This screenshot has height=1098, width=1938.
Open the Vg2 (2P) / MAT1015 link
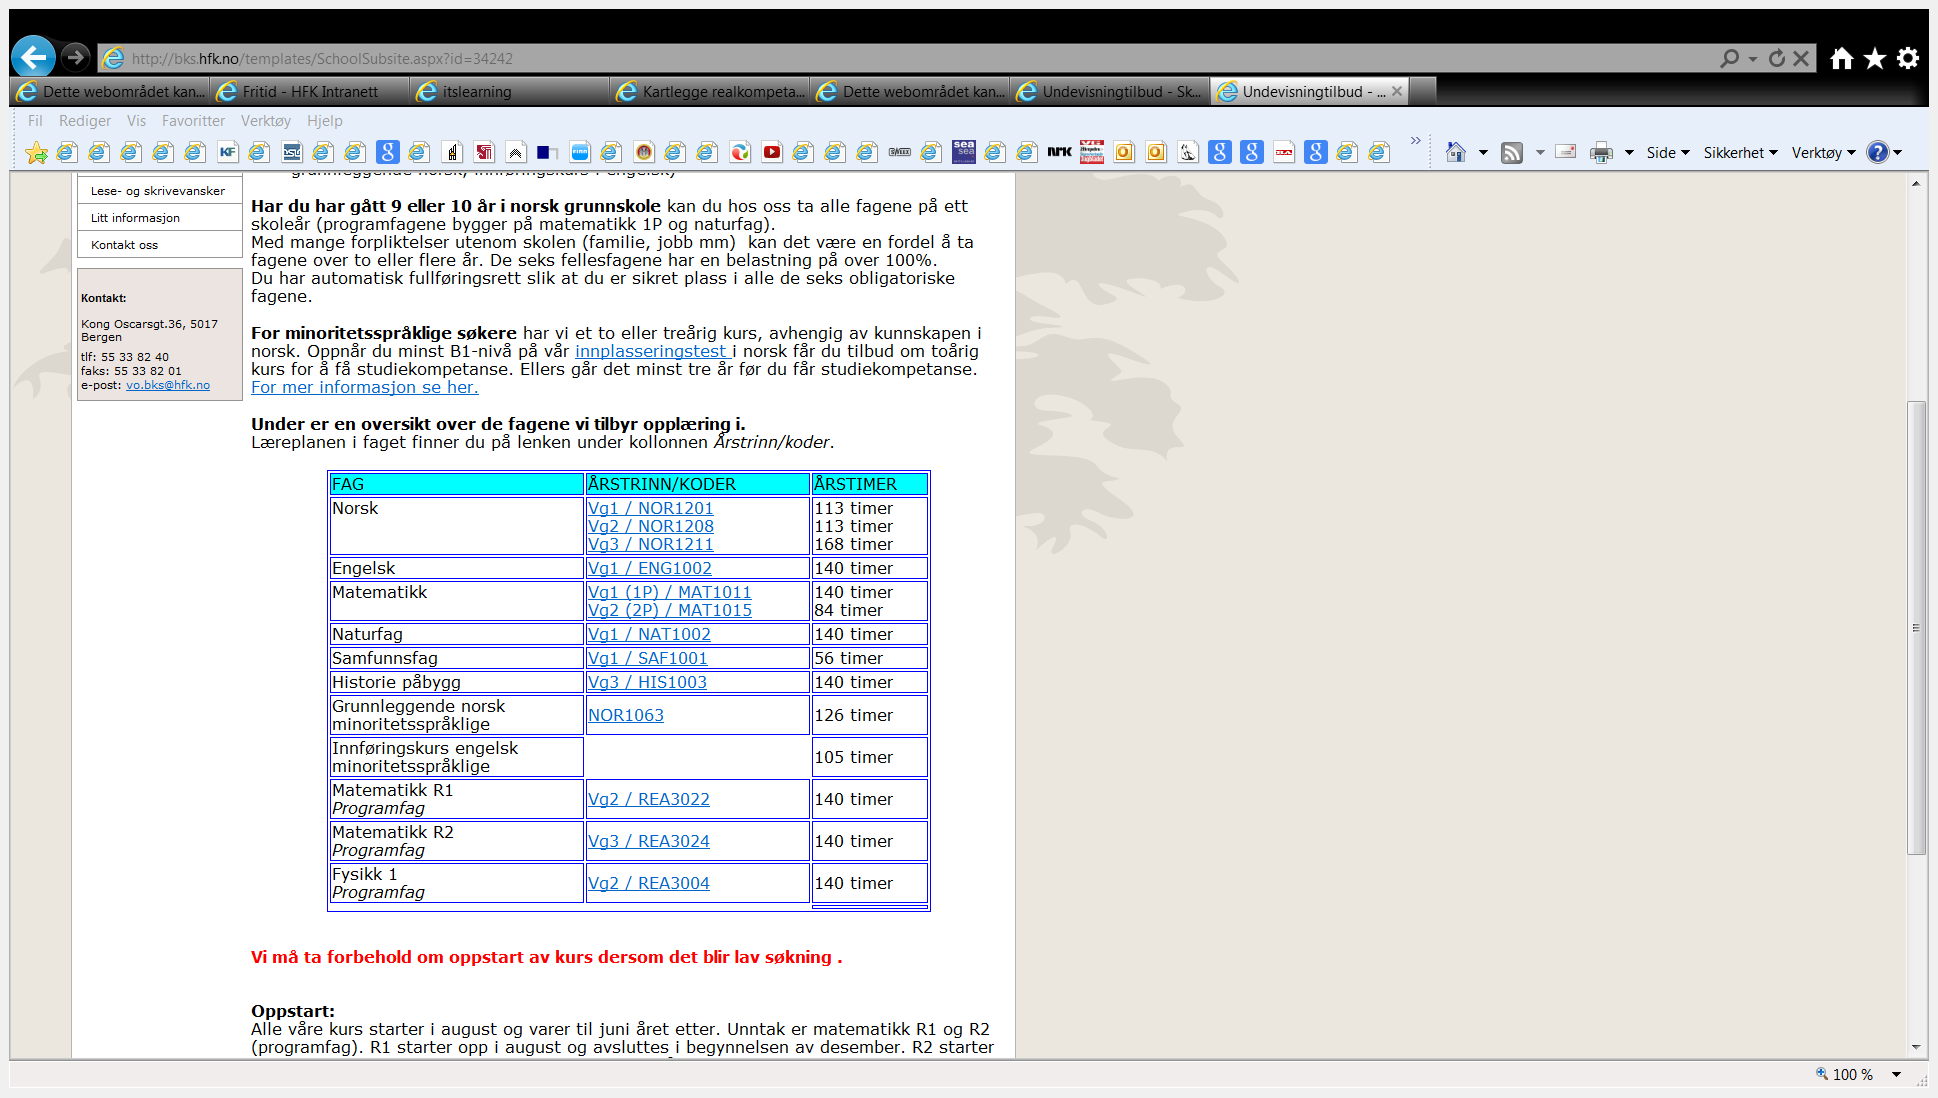pos(669,610)
